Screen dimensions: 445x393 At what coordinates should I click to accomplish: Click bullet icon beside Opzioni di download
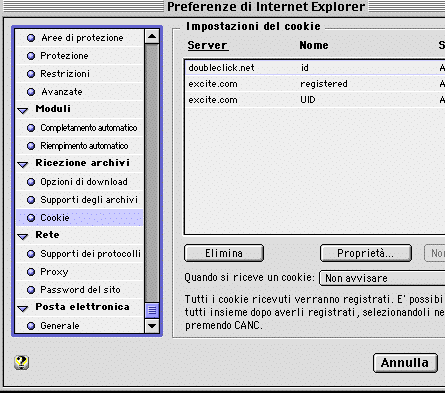click(31, 182)
